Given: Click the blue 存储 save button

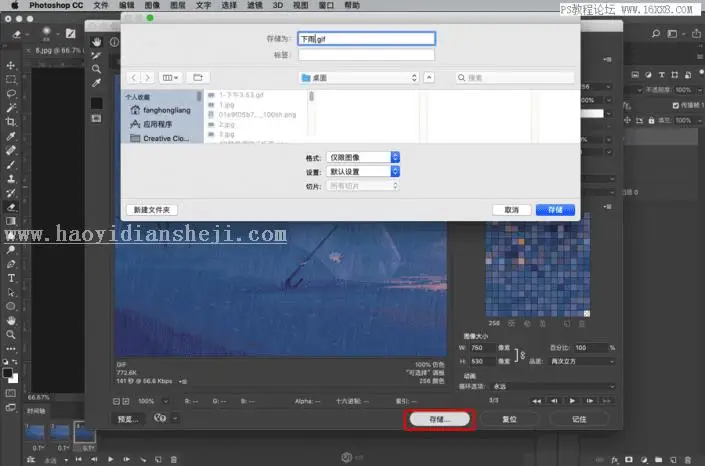Looking at the screenshot, I should click(555, 210).
